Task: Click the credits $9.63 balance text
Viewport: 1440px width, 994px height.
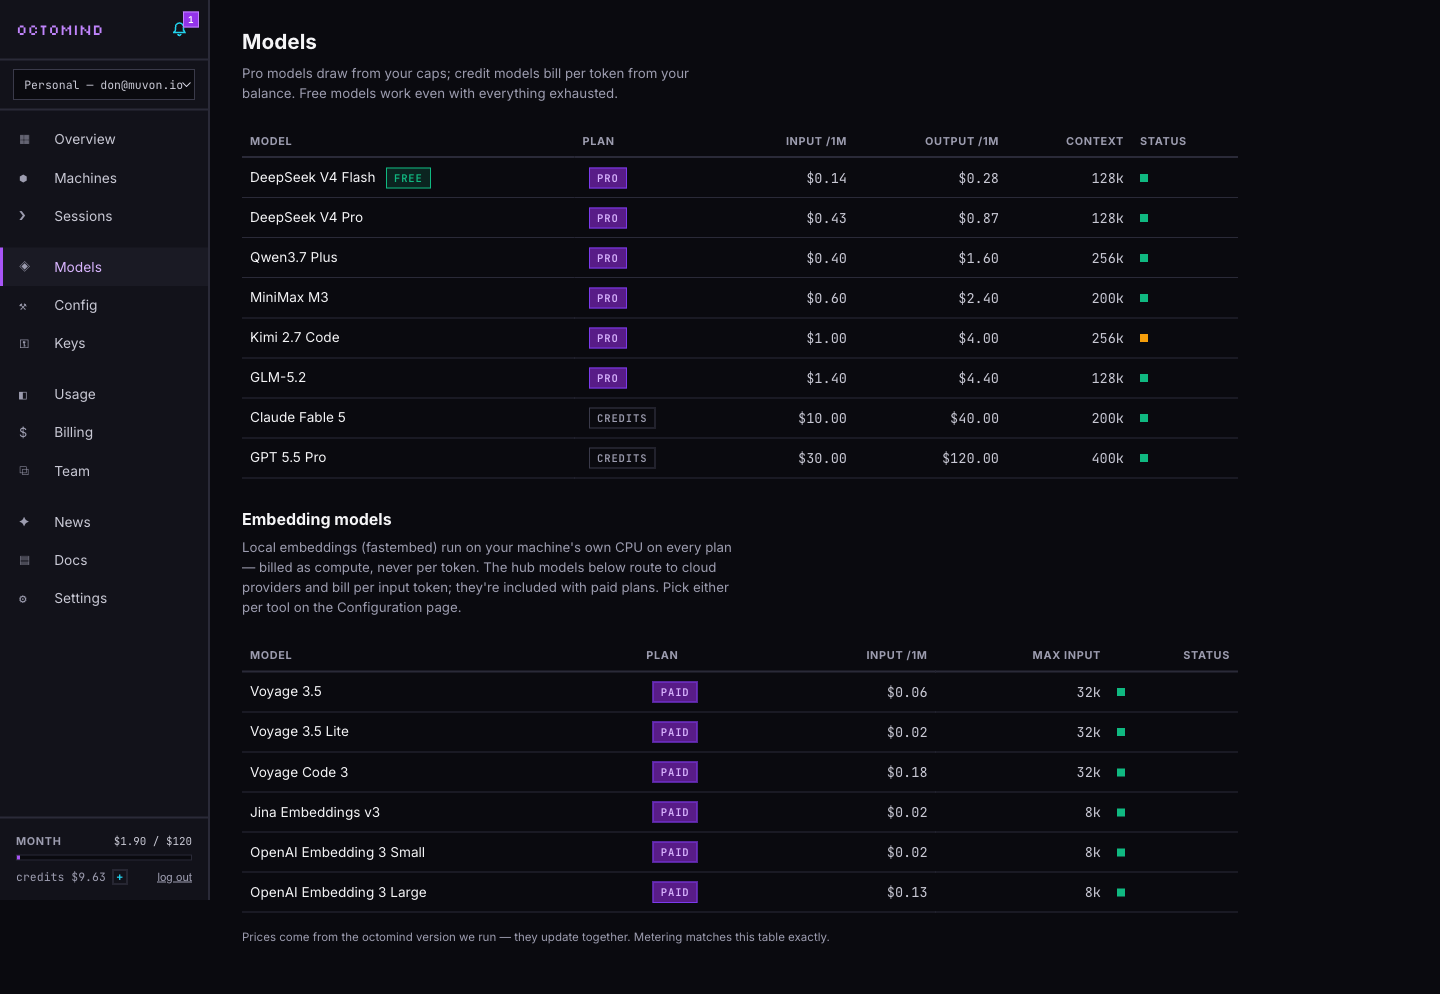Action: tap(61, 877)
